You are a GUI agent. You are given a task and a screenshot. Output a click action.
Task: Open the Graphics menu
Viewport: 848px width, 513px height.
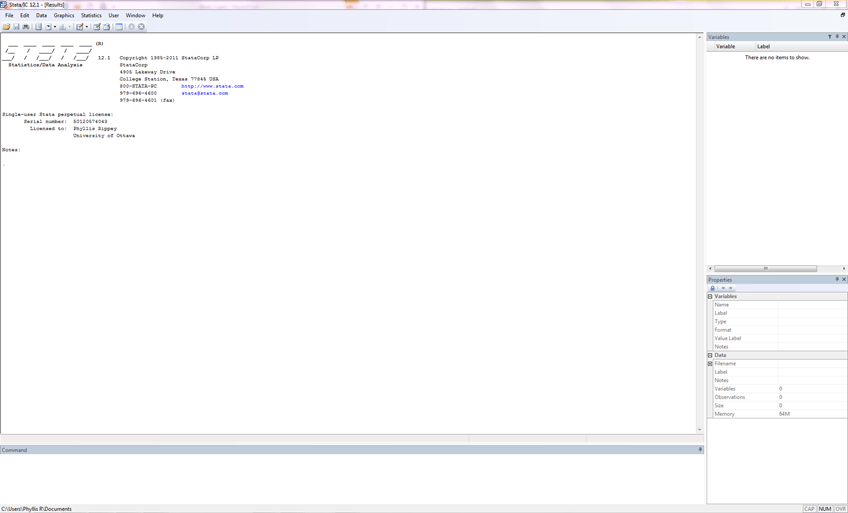click(x=64, y=15)
